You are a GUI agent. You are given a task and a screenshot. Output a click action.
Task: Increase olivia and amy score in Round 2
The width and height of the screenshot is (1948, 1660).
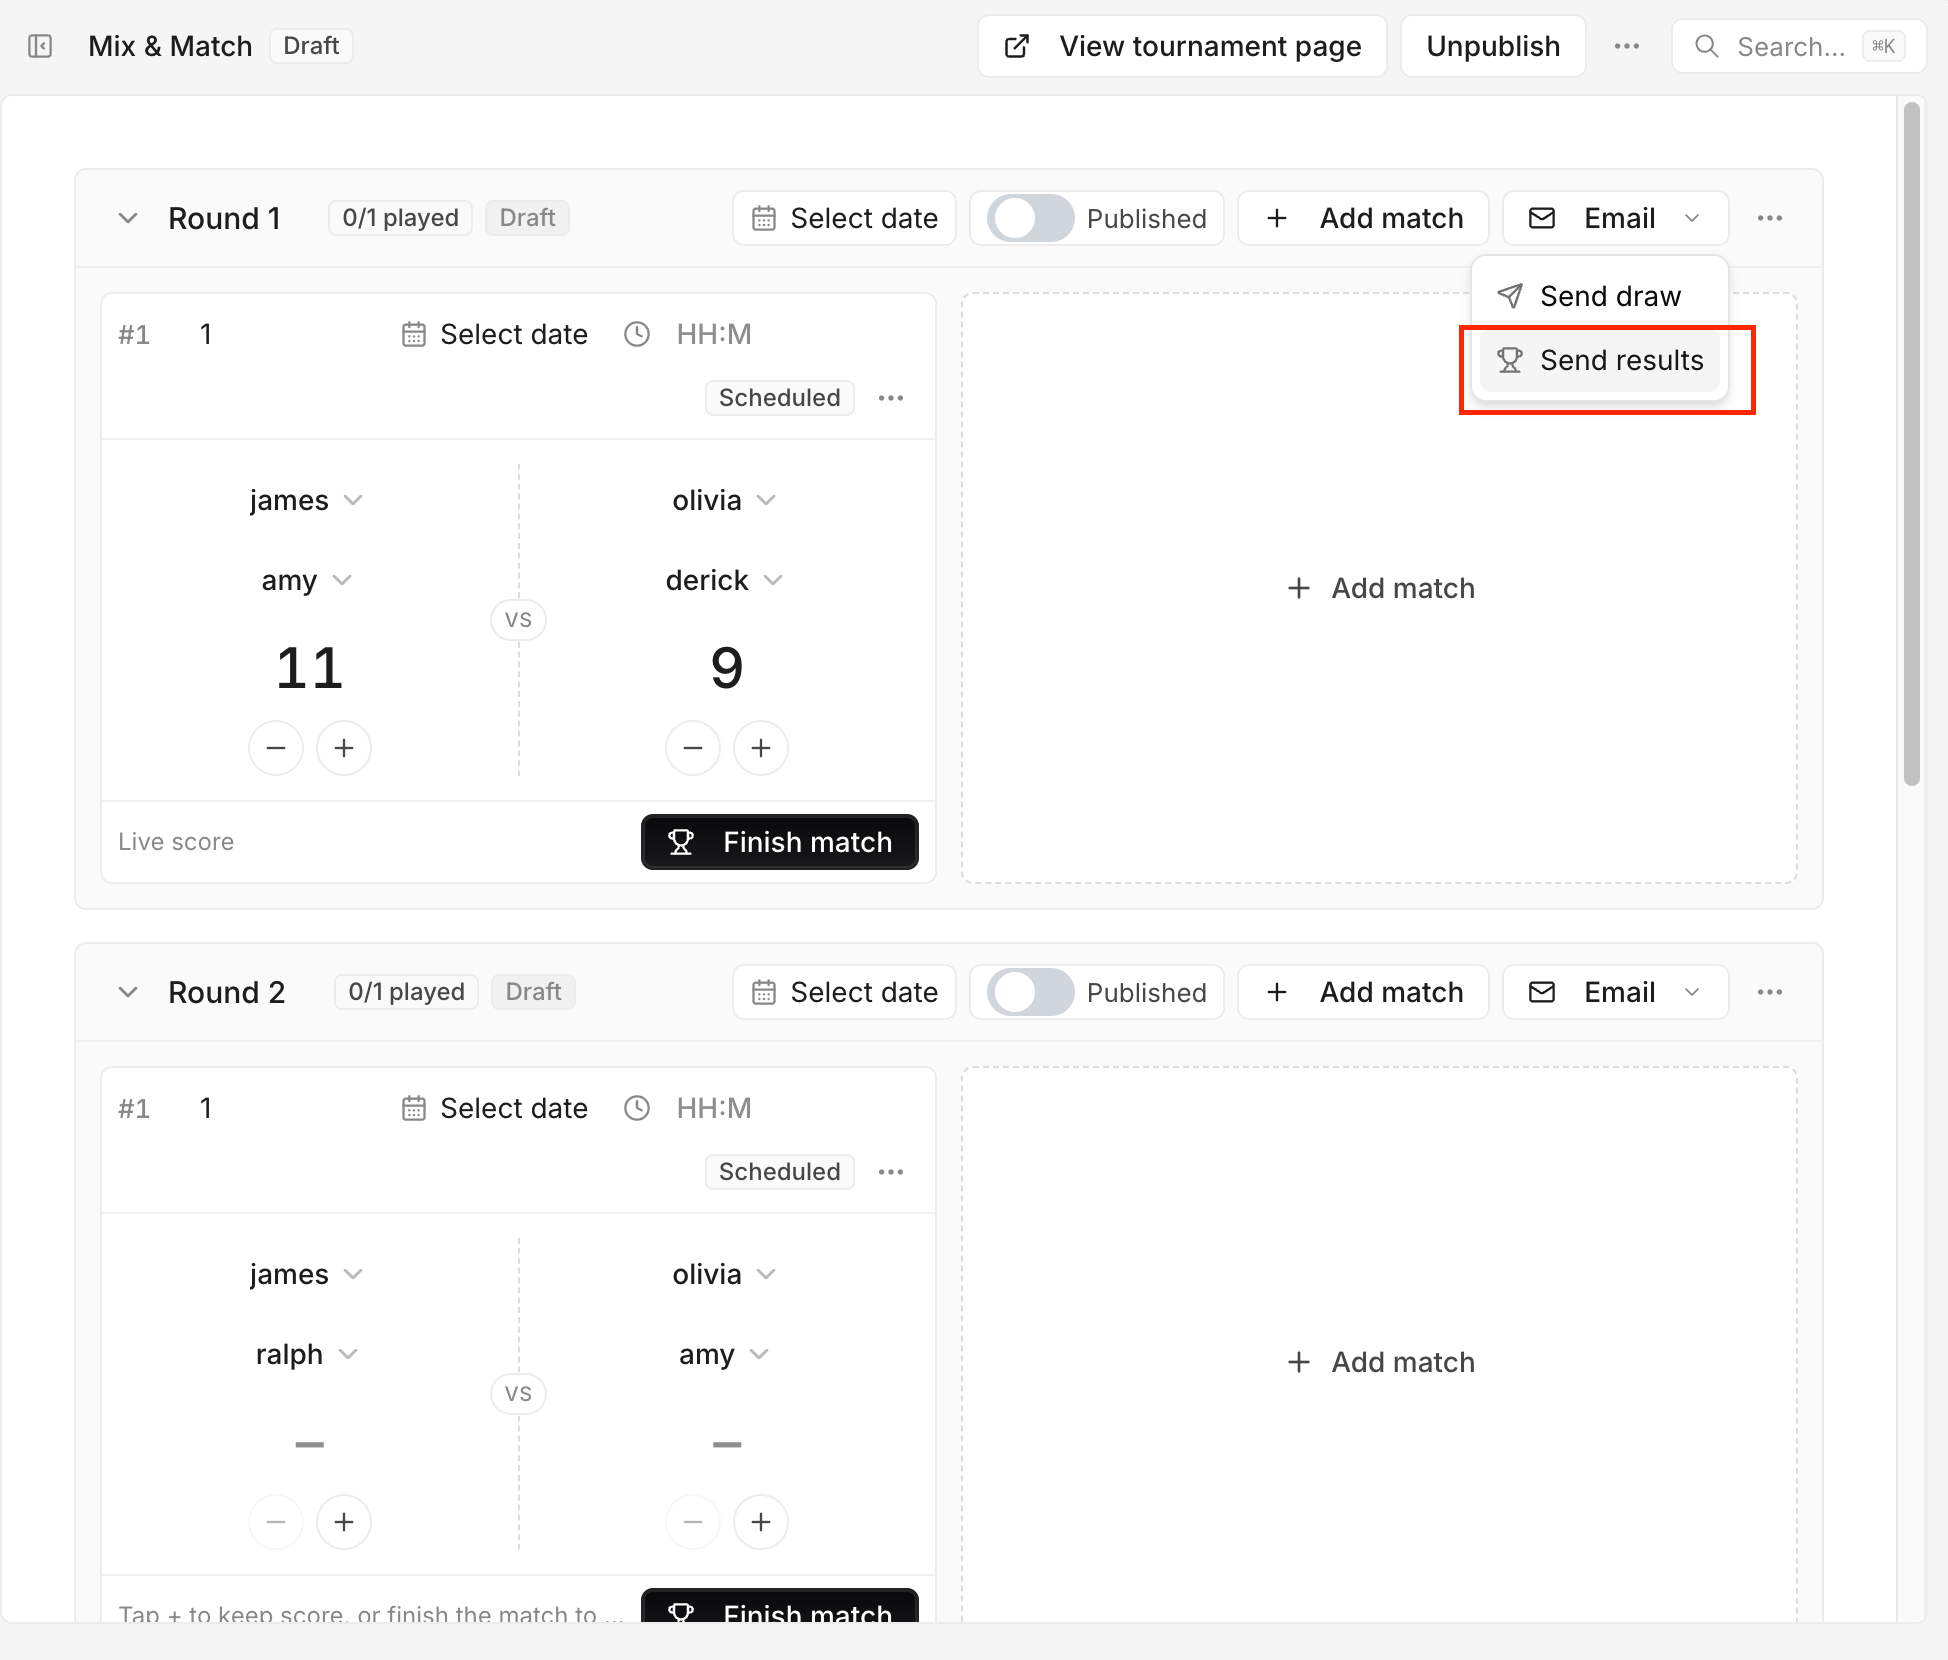(x=761, y=1522)
